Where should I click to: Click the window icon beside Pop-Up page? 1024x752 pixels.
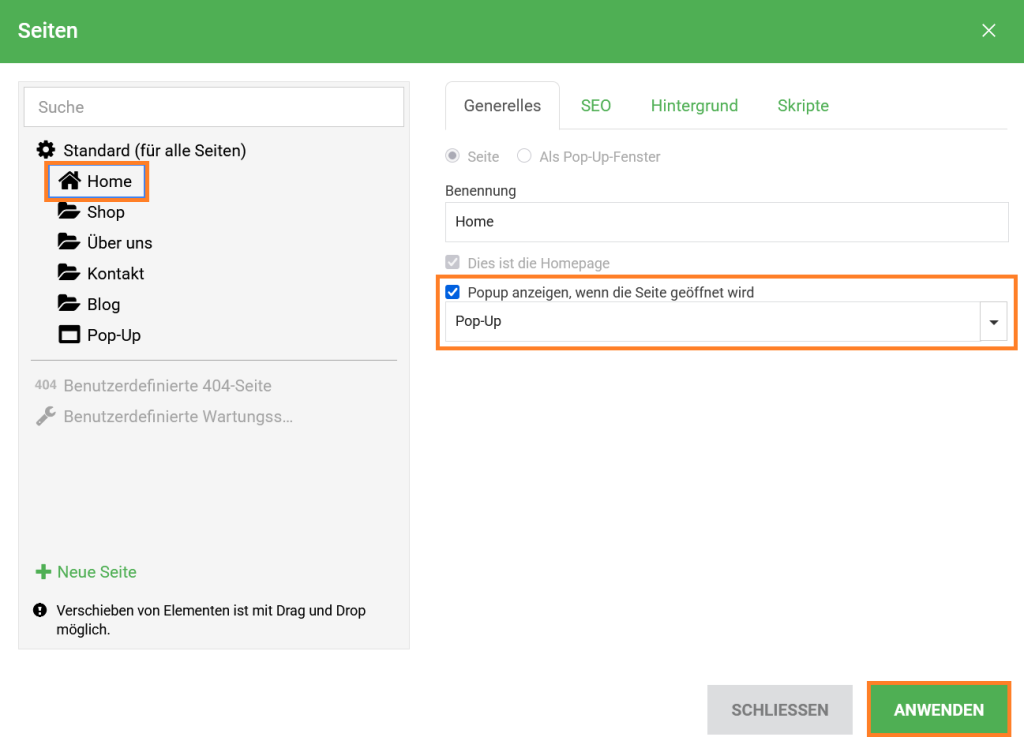[x=69, y=336]
